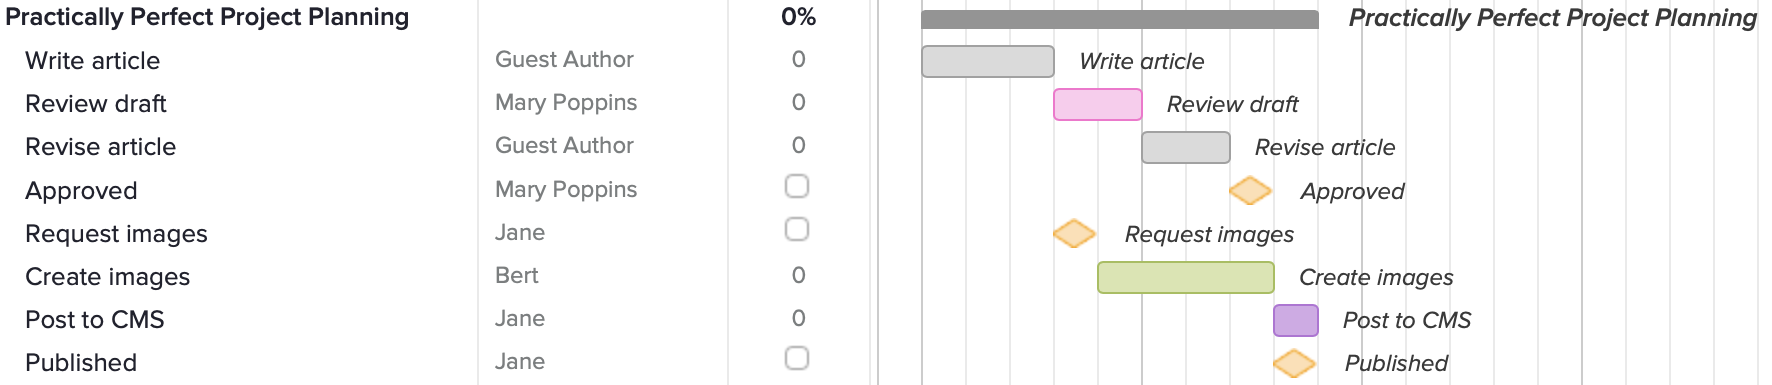1772x385 pixels.
Task: Click the green Create images bar
Action: (1186, 277)
